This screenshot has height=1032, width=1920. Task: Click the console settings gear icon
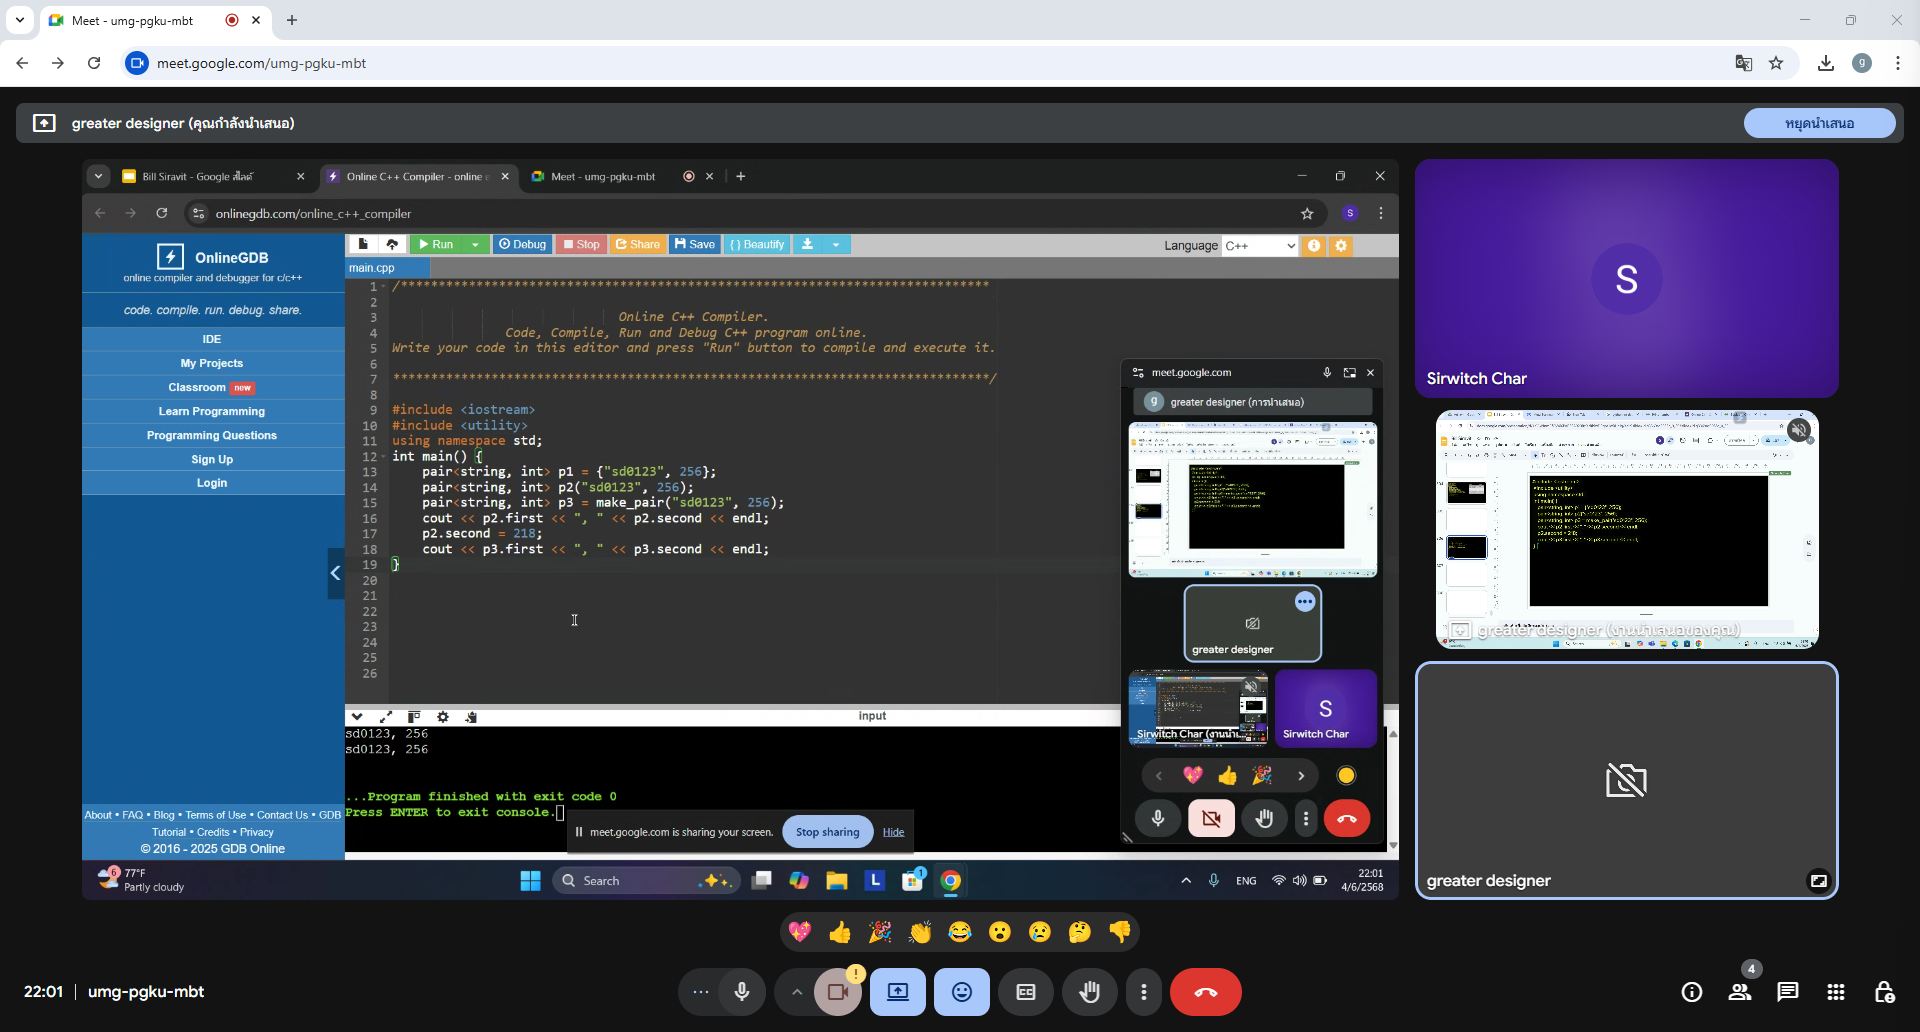[x=443, y=717]
